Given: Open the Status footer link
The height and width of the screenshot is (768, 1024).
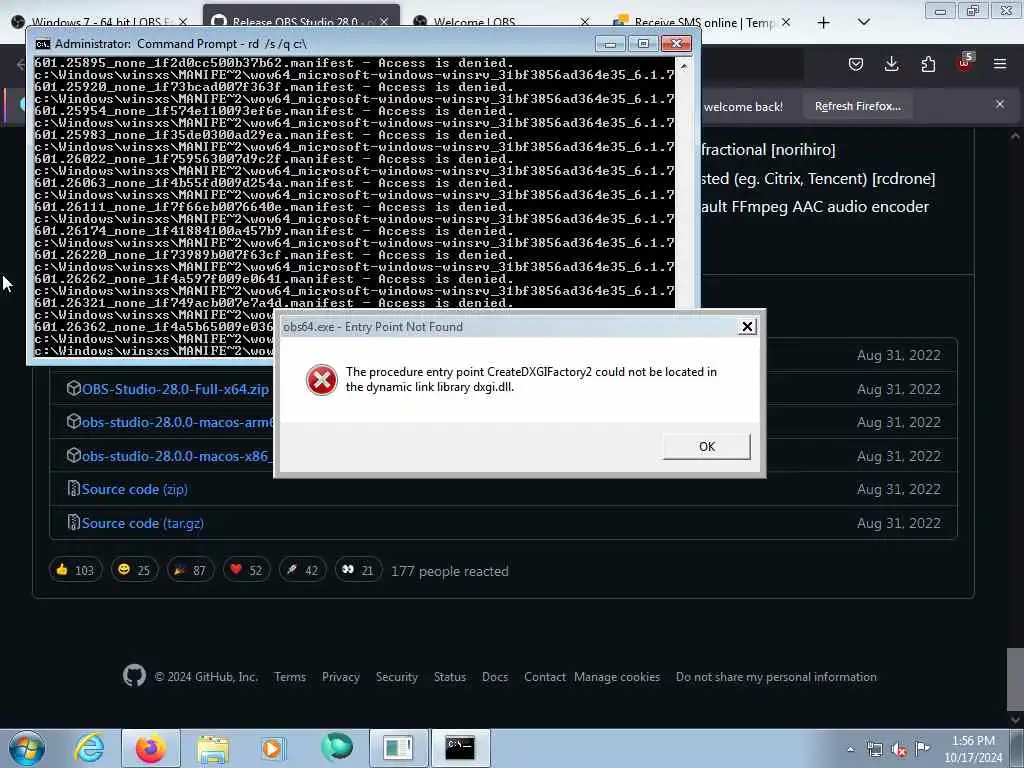Looking at the screenshot, I should 450,677.
